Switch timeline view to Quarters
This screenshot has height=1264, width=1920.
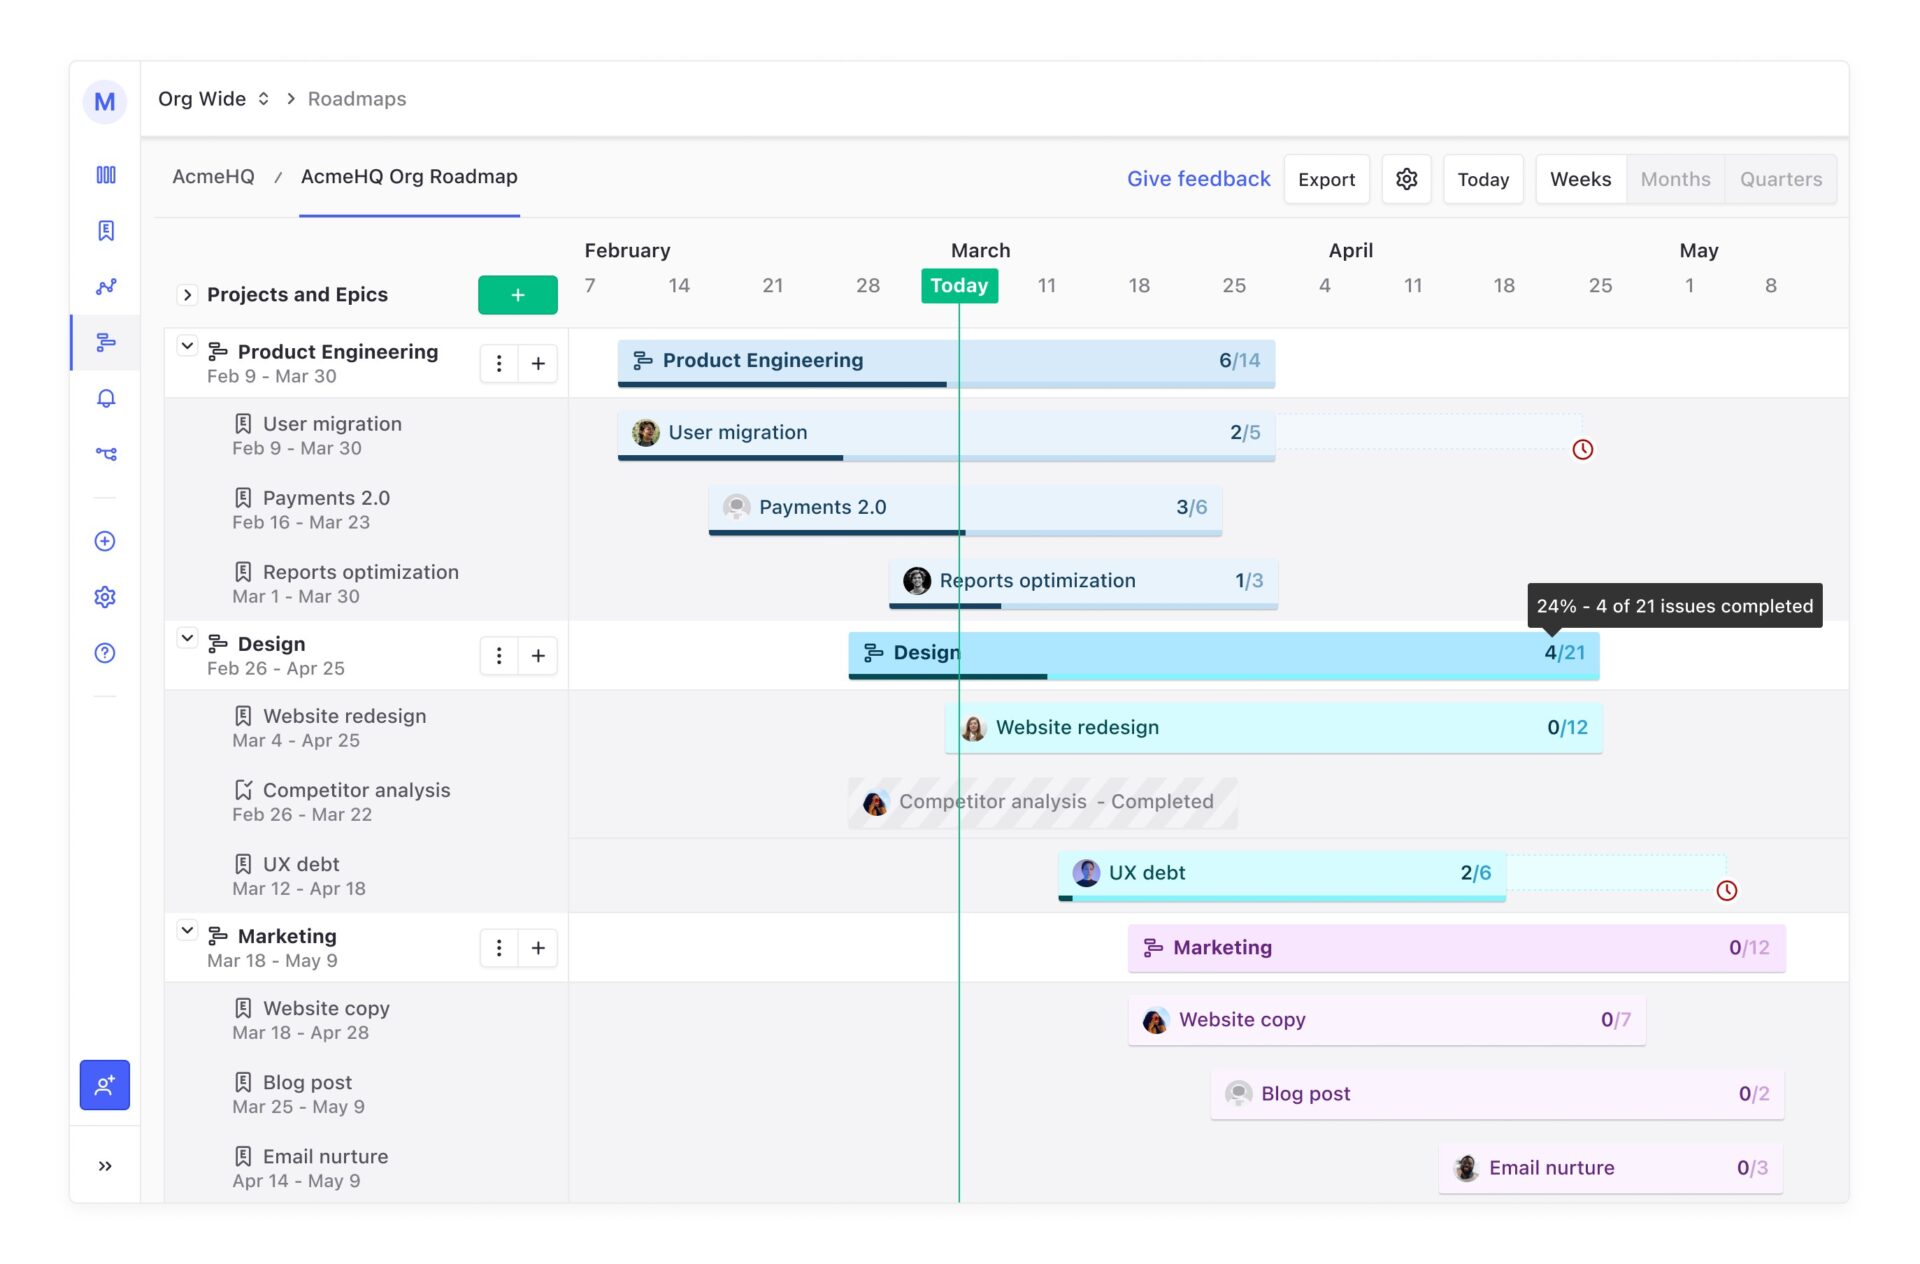pos(1780,179)
